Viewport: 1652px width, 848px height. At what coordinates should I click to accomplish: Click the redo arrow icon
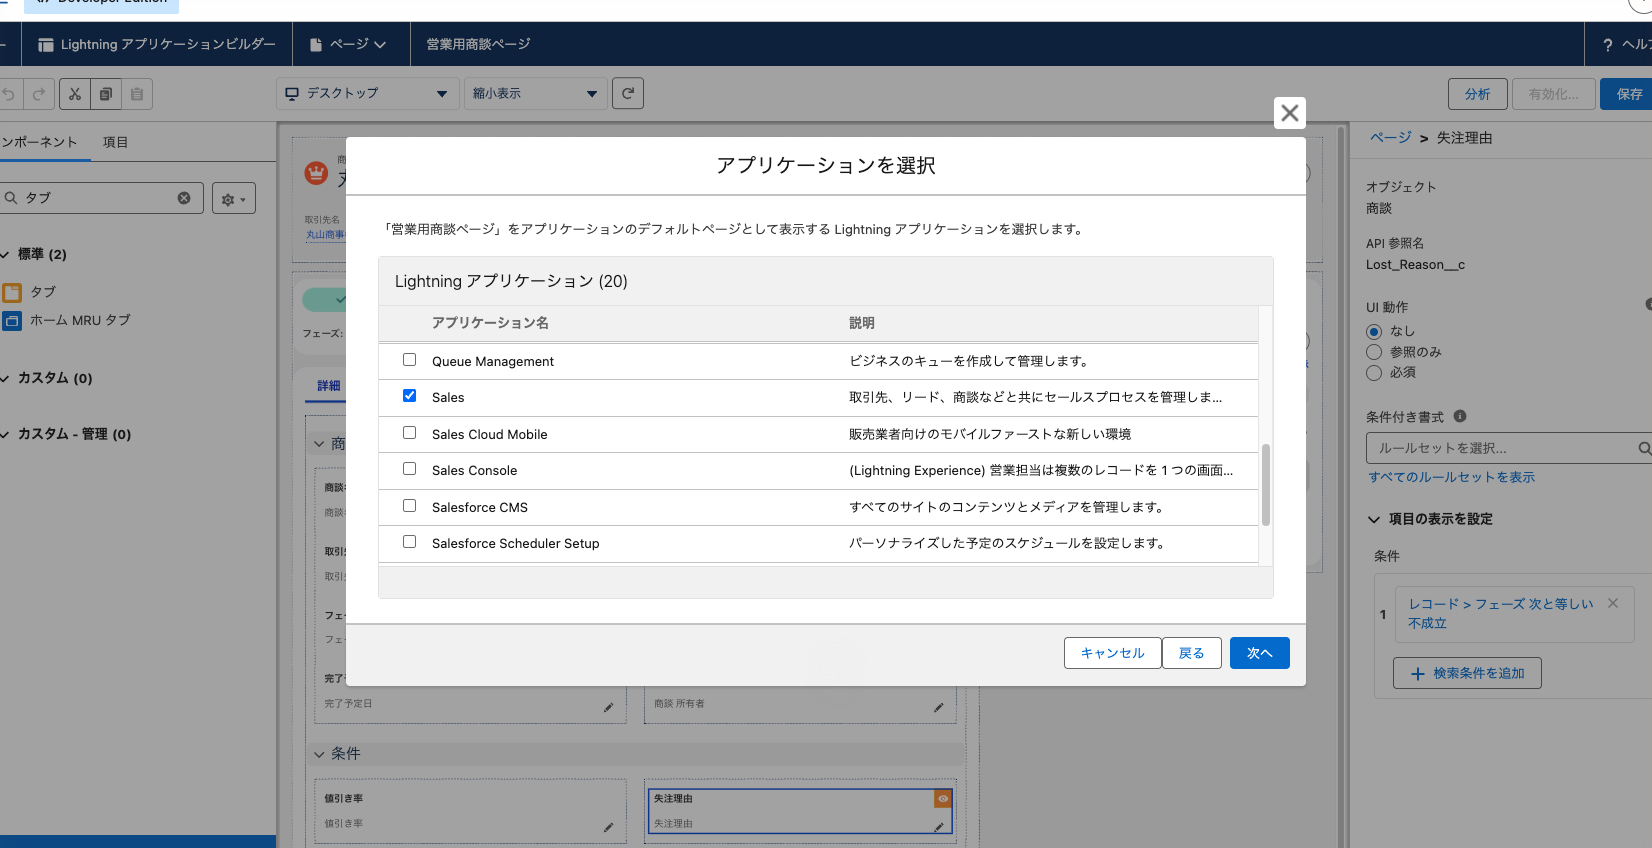pyautogui.click(x=39, y=94)
